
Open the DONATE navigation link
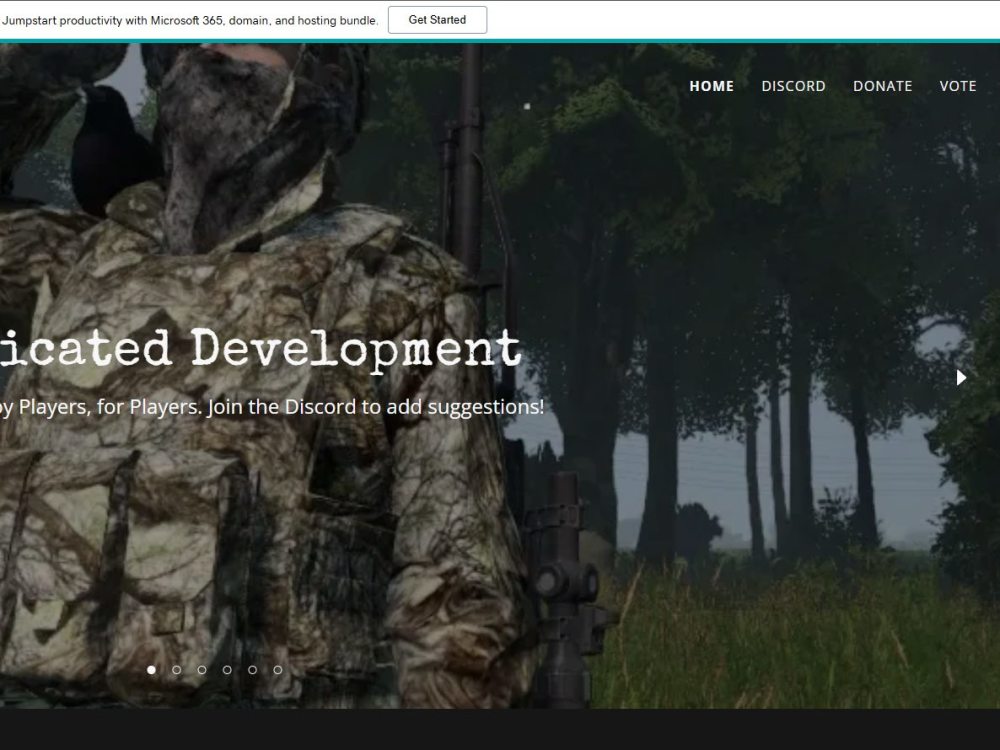click(x=883, y=86)
